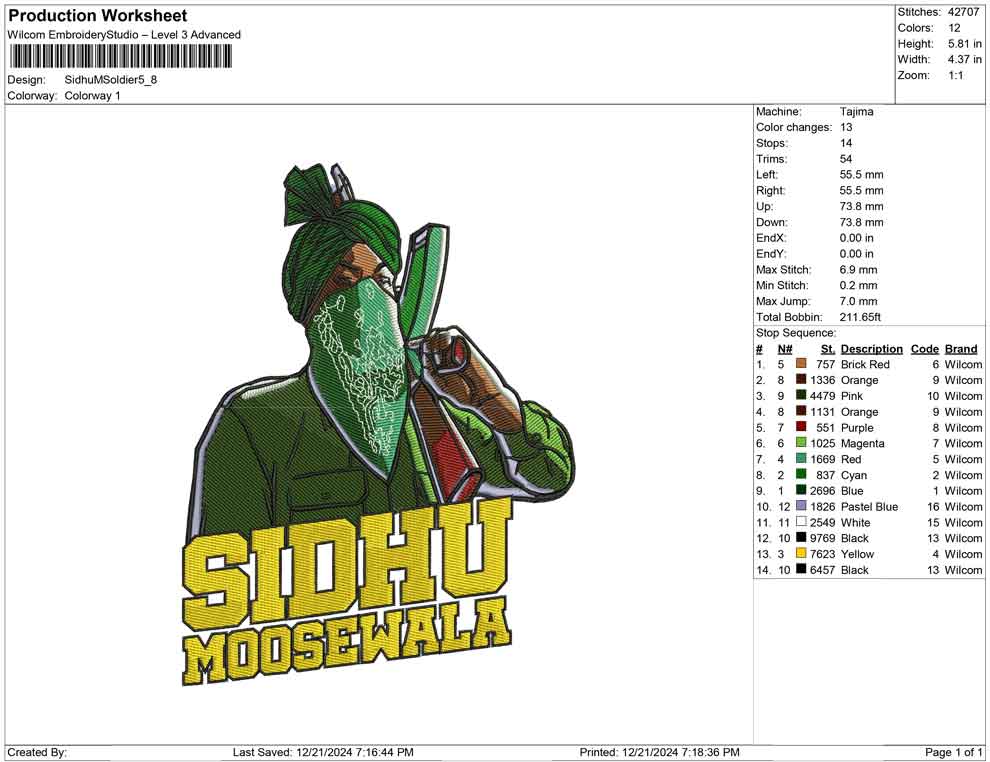Click the barcode under the worksheet title
990x762 pixels.
tap(119, 57)
